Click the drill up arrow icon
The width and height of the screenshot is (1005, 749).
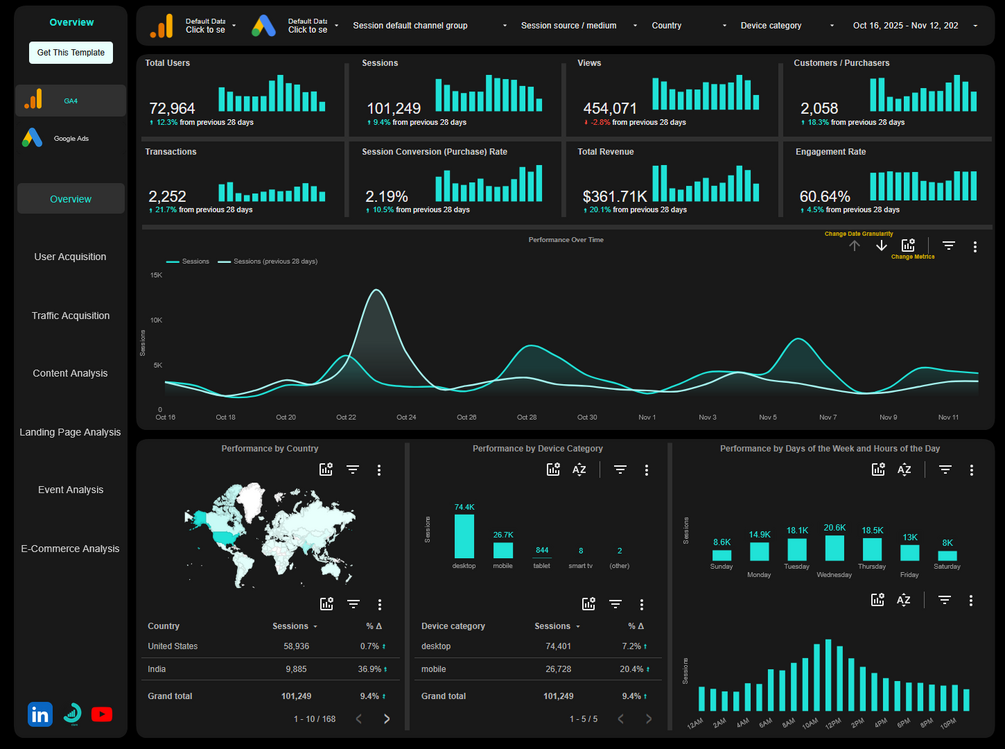(854, 246)
